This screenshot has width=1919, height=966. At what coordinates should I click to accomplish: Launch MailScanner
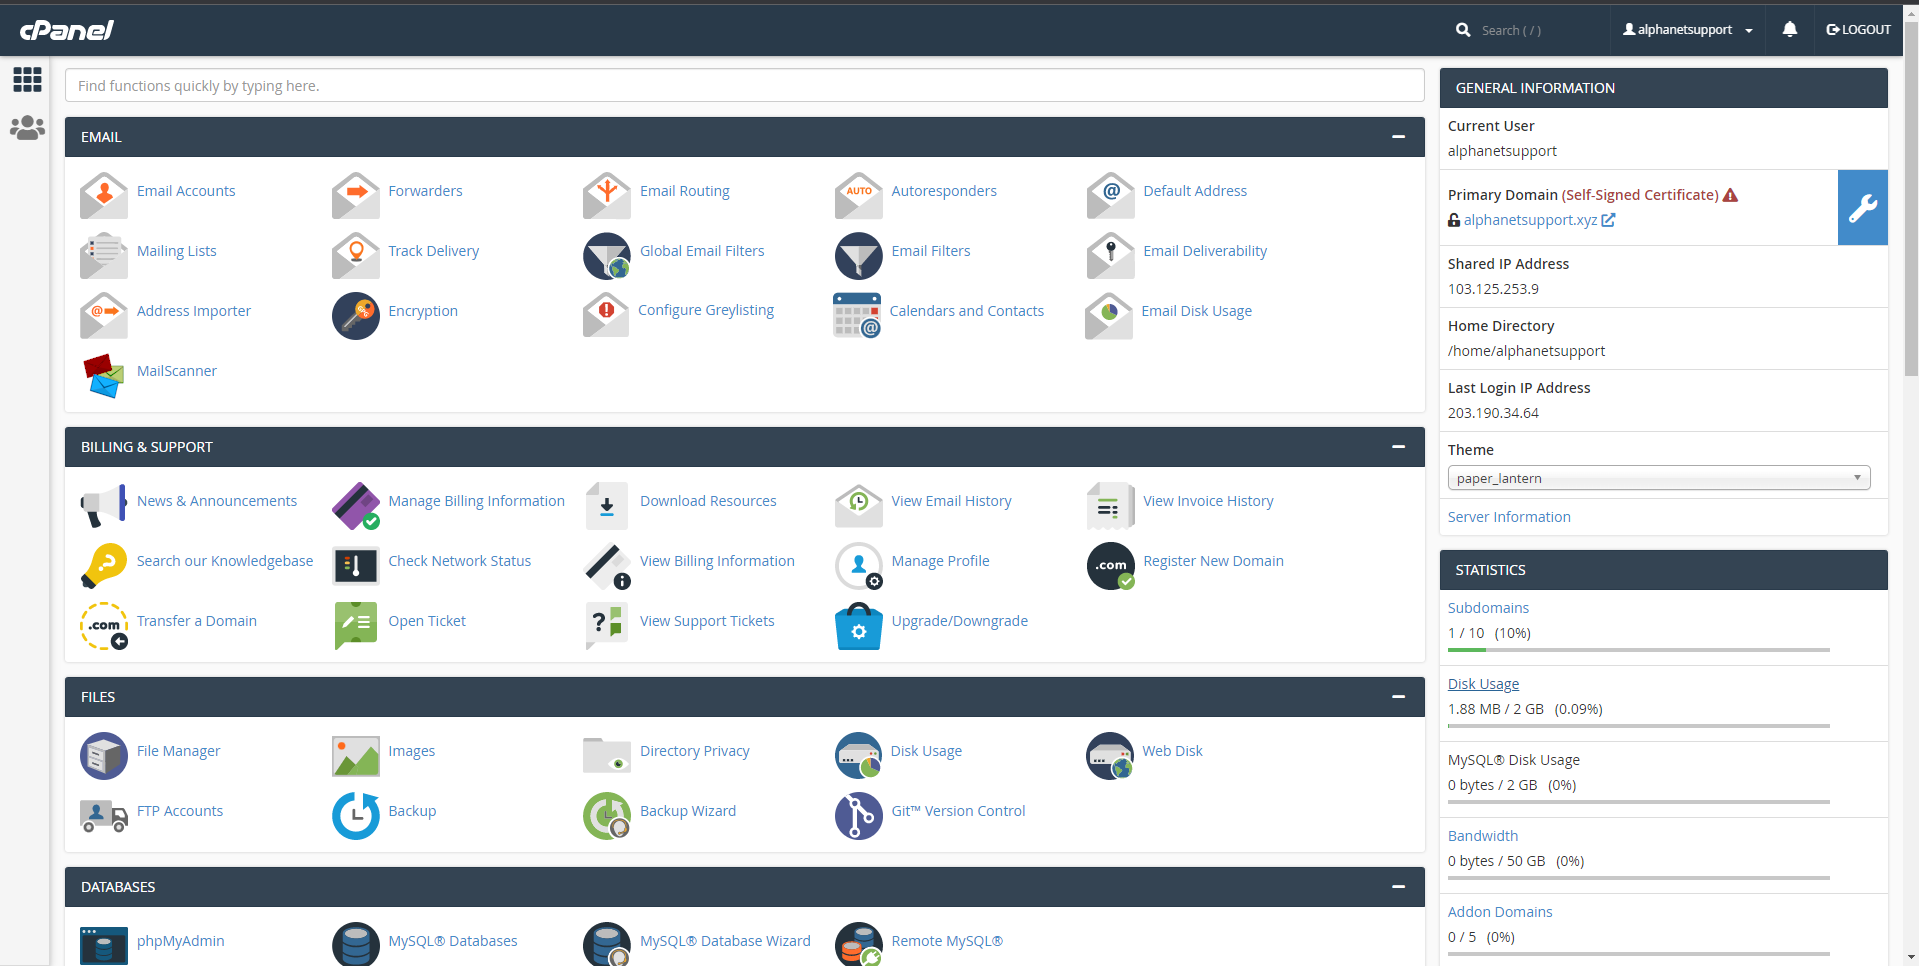[x=176, y=371]
